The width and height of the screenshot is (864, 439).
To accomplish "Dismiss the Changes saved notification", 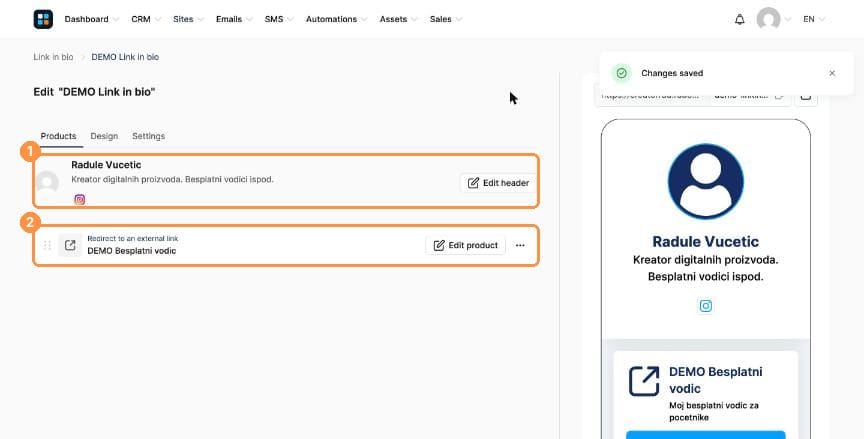I will coord(832,73).
